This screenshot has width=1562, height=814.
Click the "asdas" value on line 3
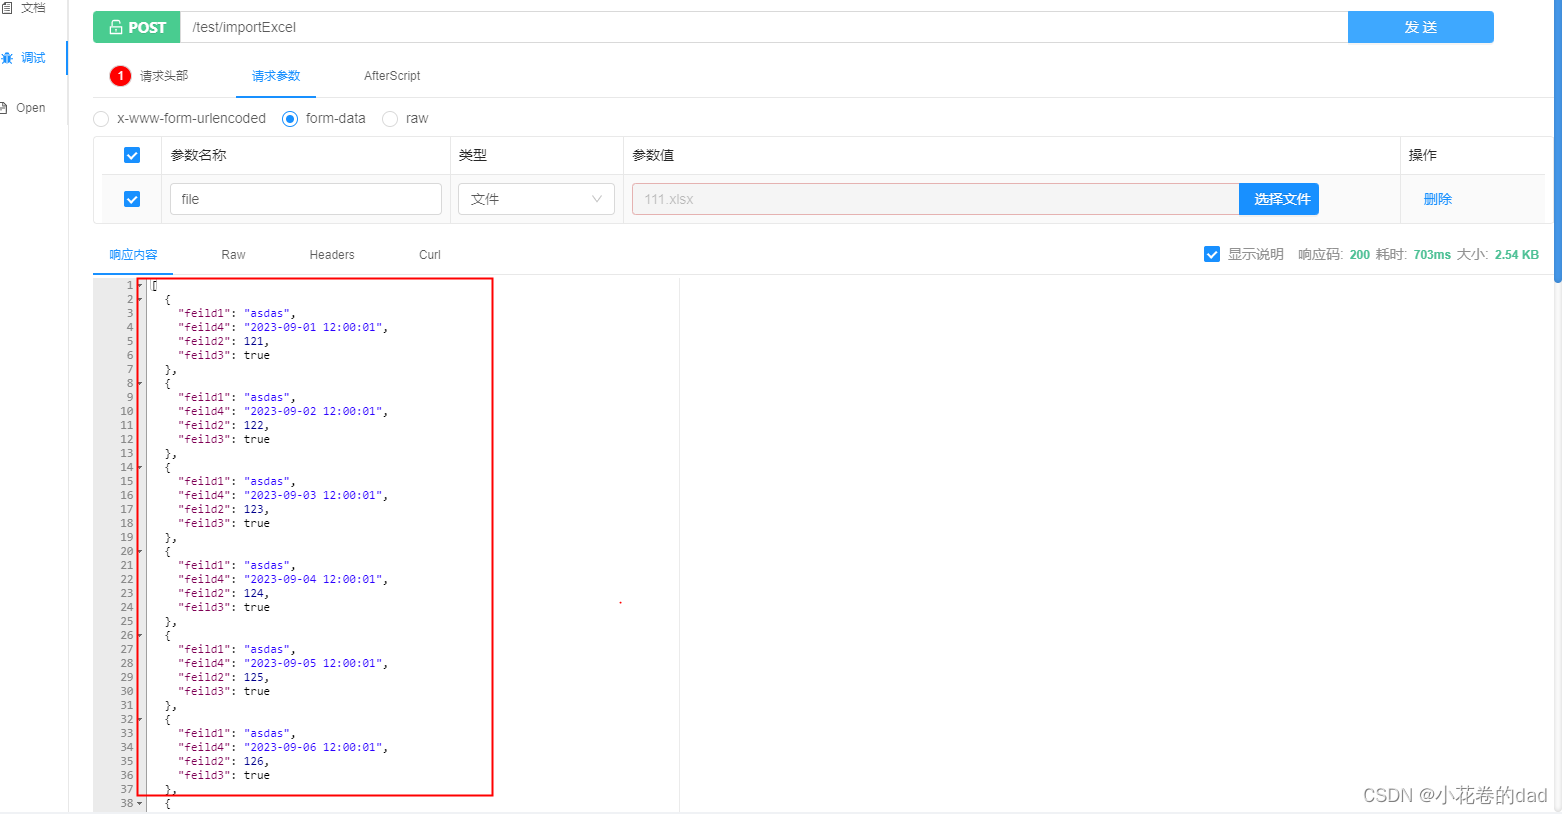pos(267,314)
